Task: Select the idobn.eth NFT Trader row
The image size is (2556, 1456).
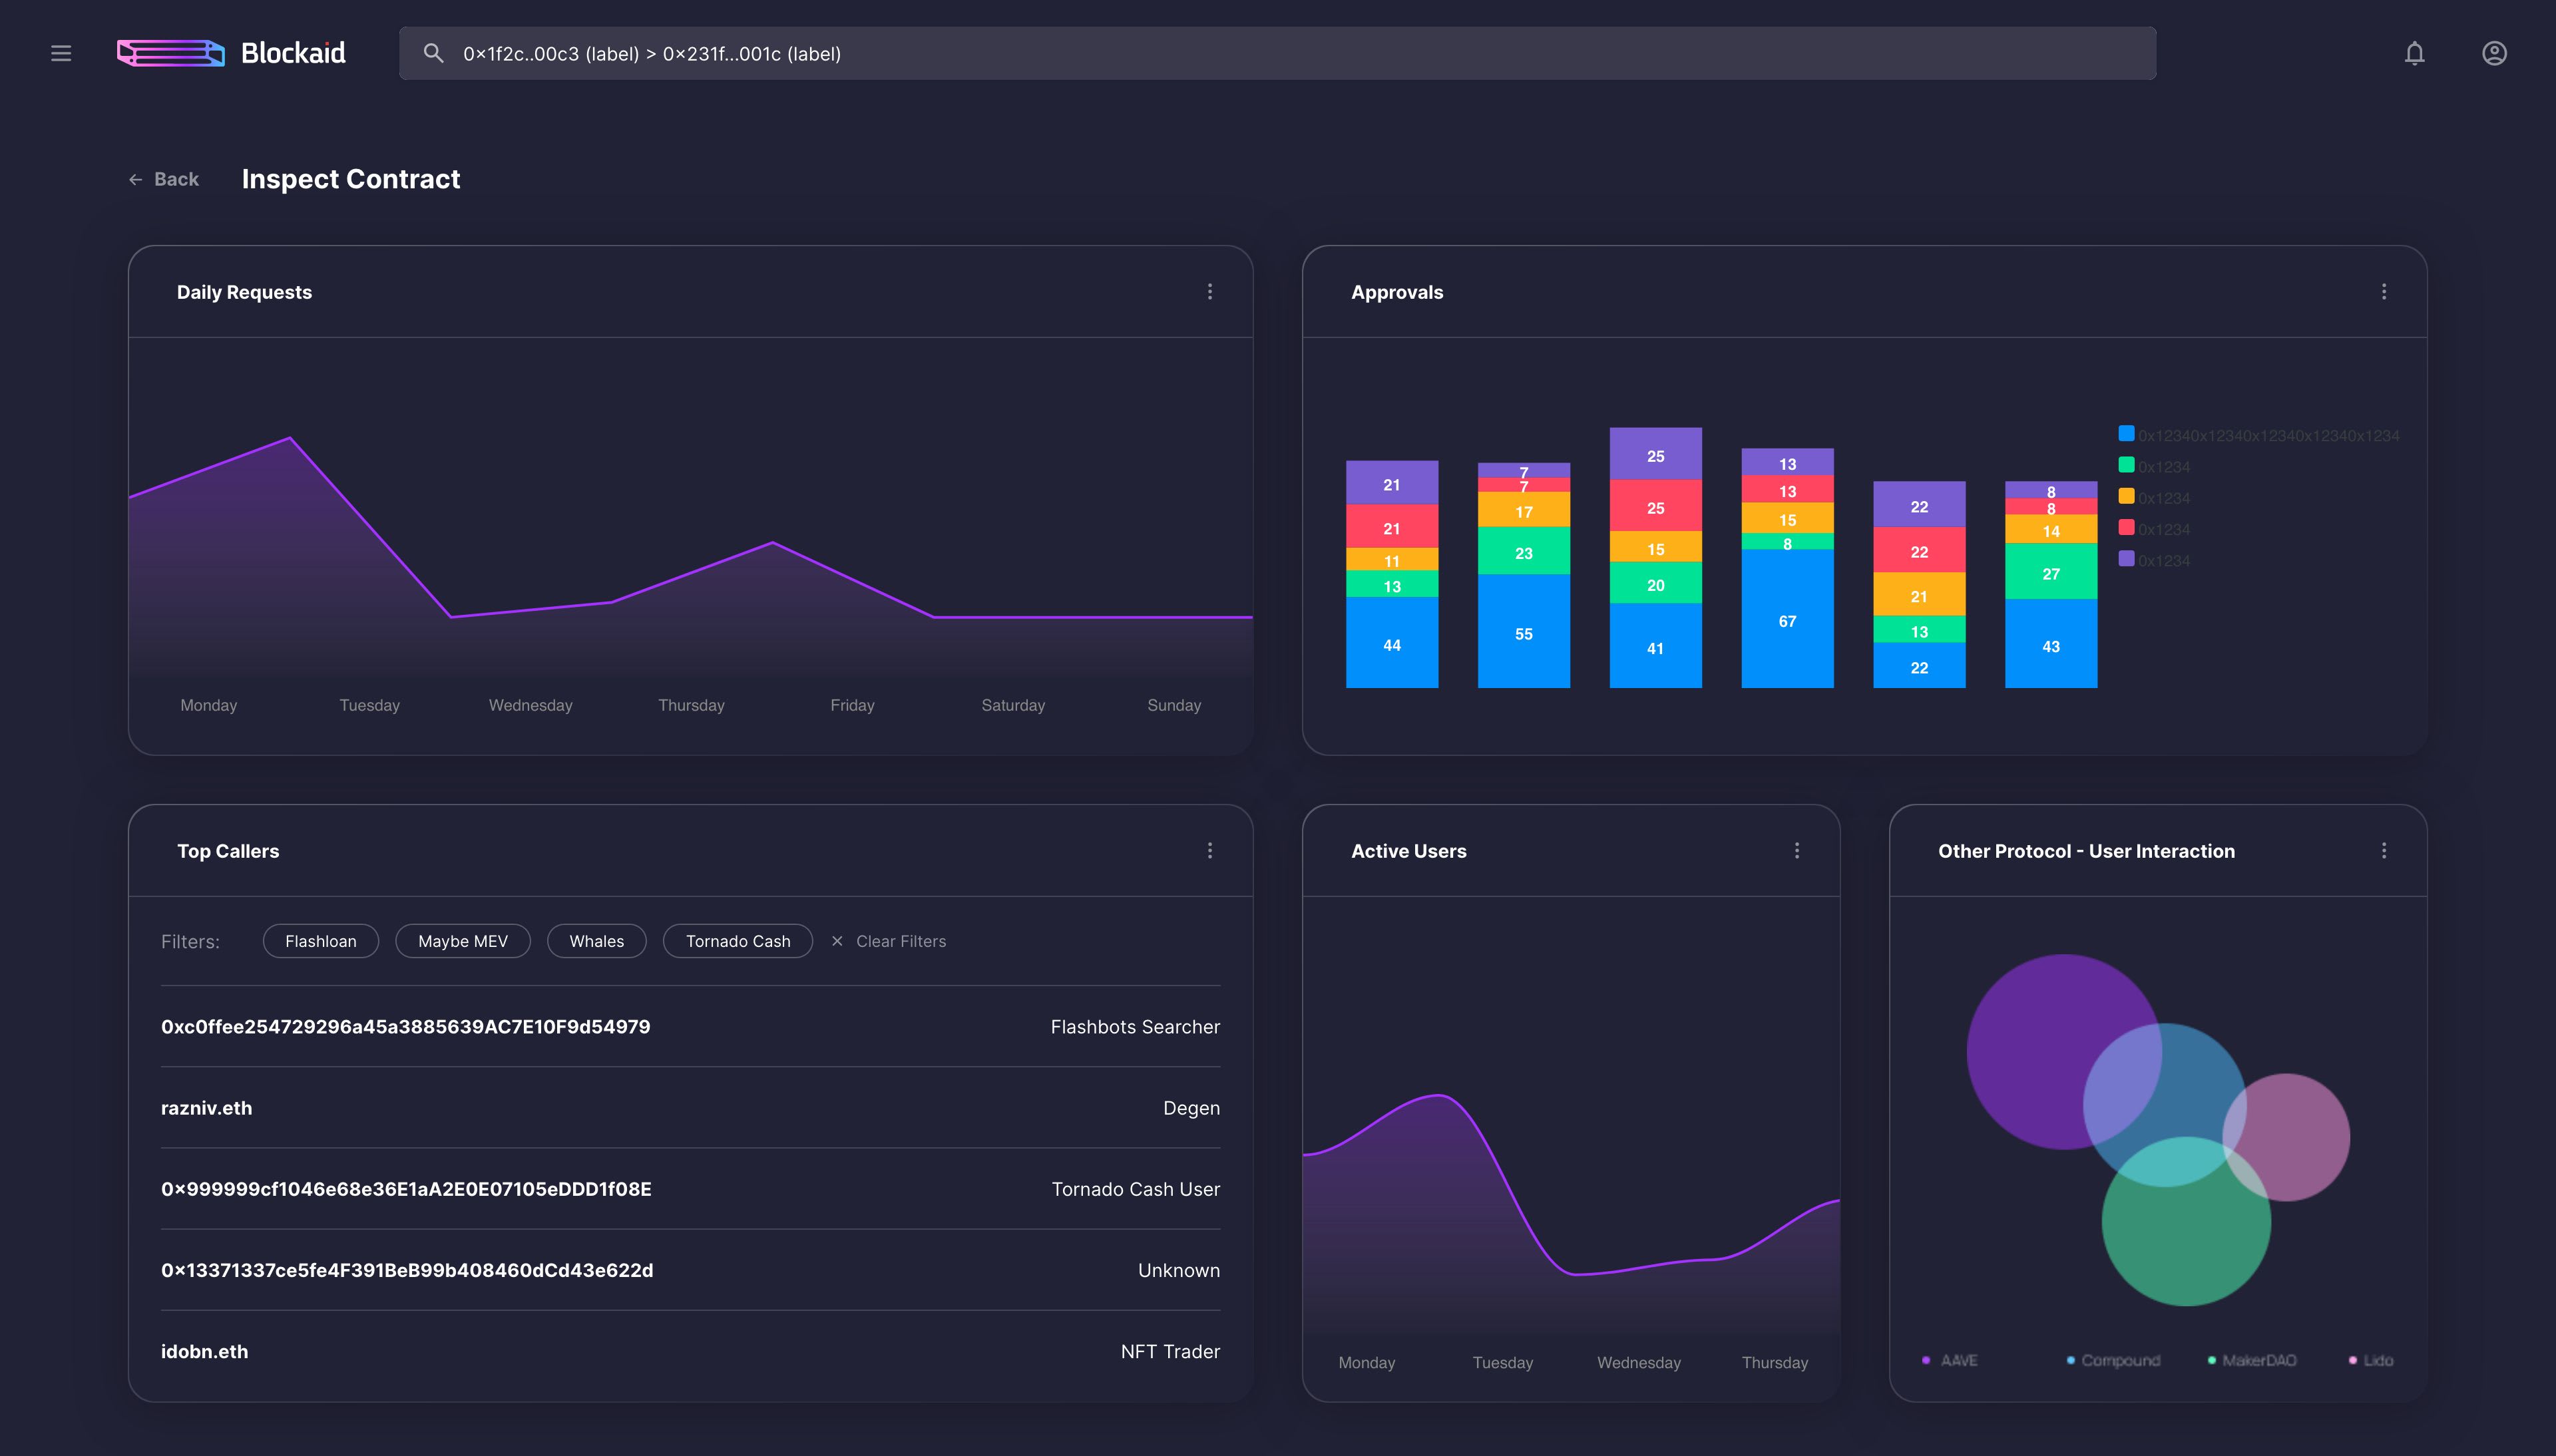Action: pyautogui.click(x=690, y=1351)
